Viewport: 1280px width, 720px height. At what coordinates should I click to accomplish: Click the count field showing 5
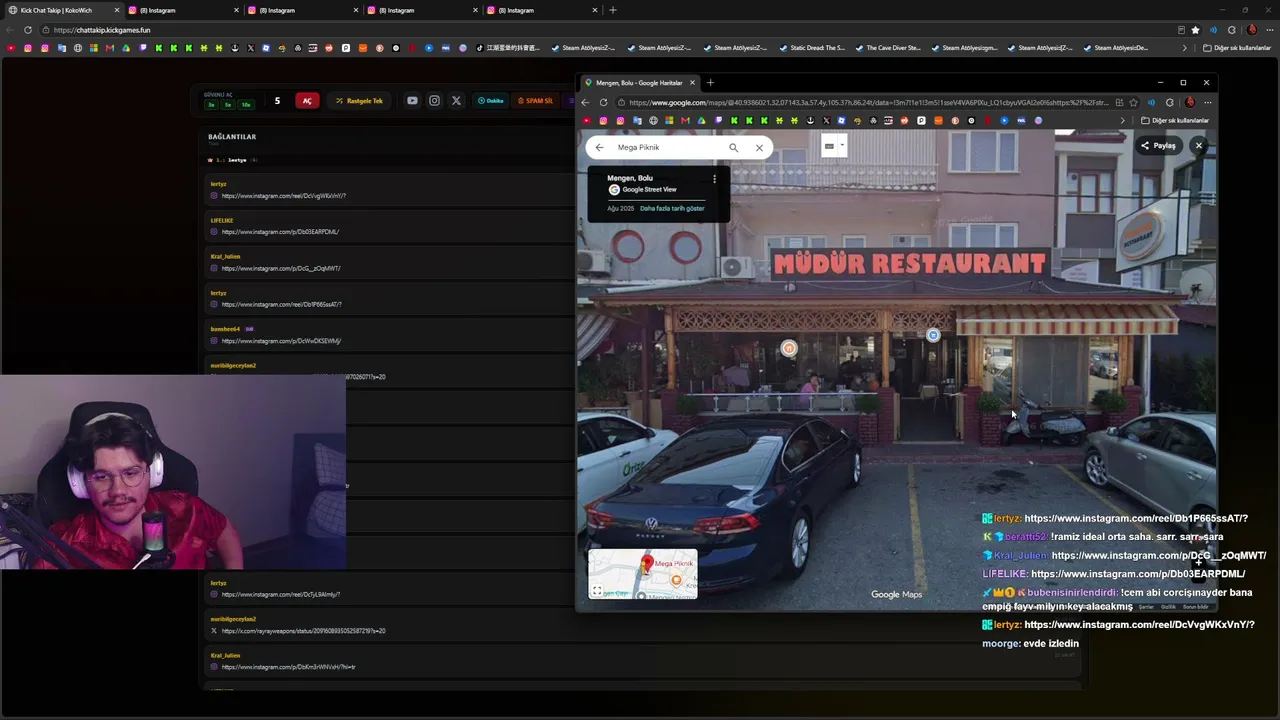coord(277,101)
